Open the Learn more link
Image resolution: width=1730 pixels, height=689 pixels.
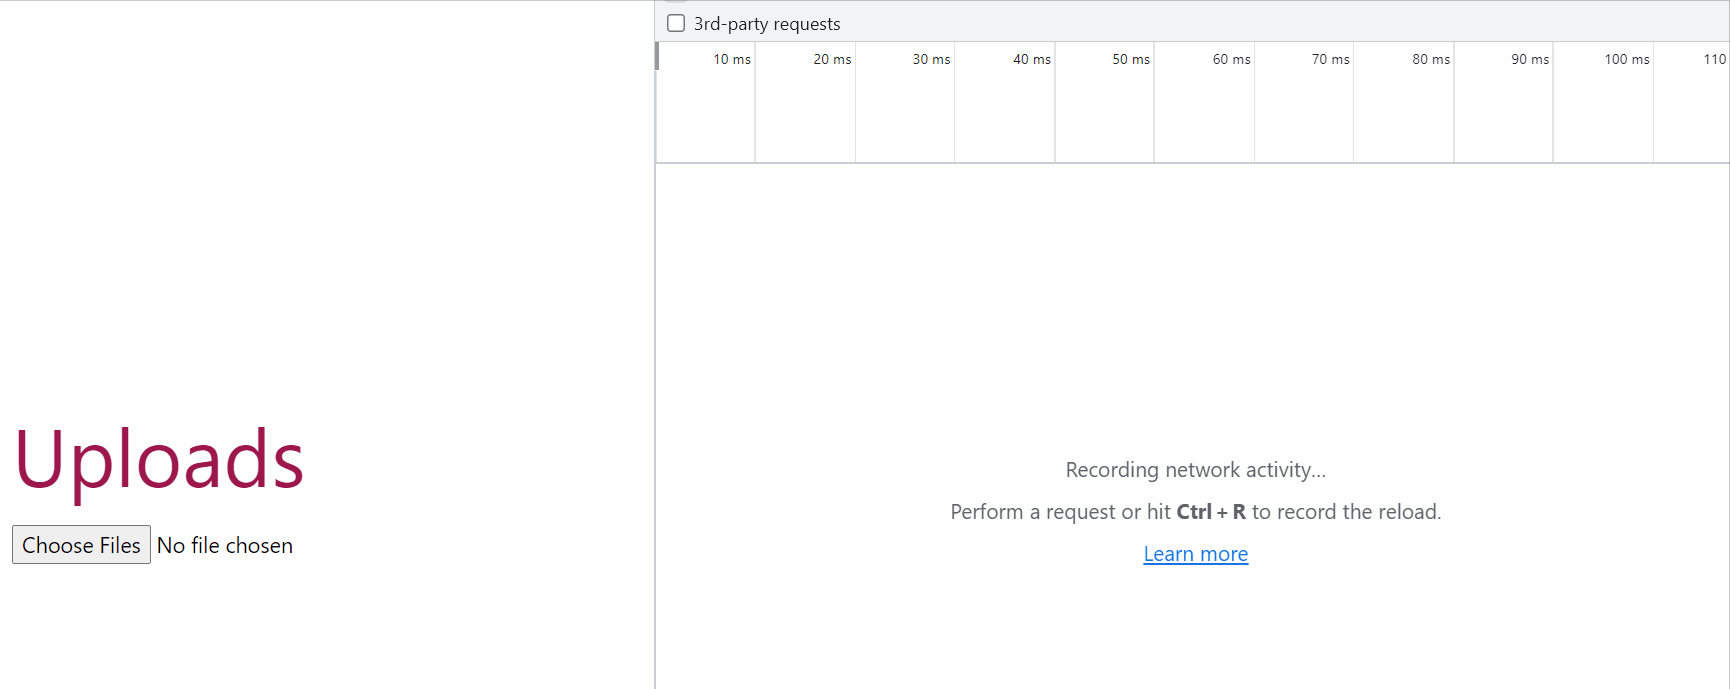pos(1195,554)
